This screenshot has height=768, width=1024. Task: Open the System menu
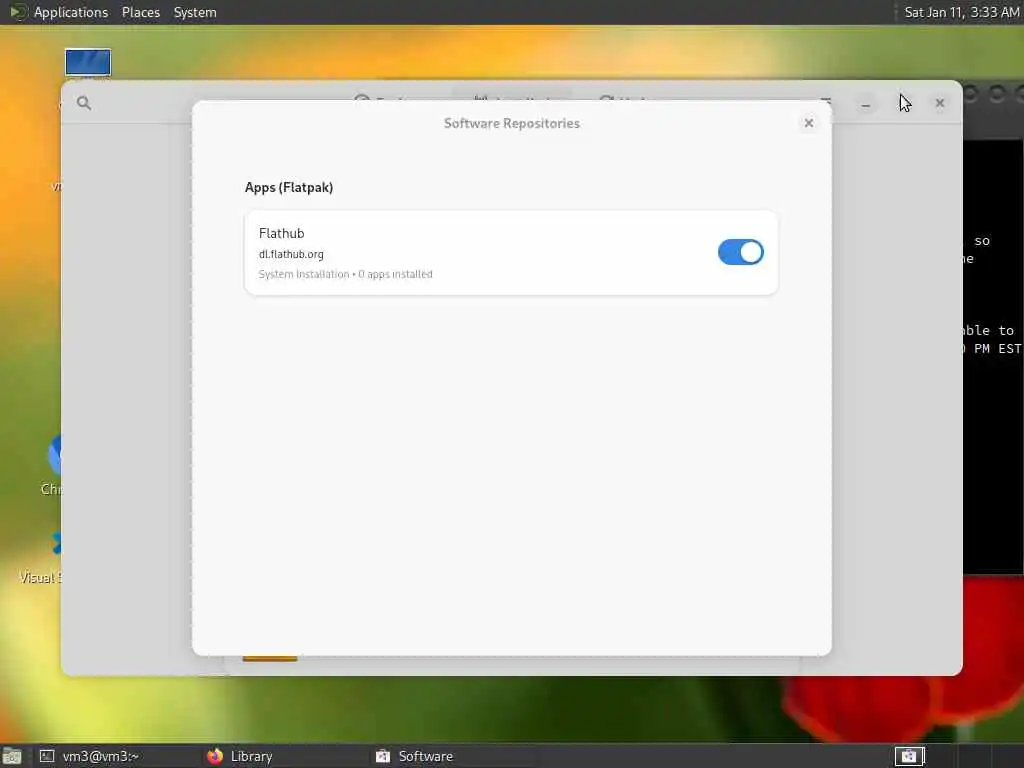(195, 12)
